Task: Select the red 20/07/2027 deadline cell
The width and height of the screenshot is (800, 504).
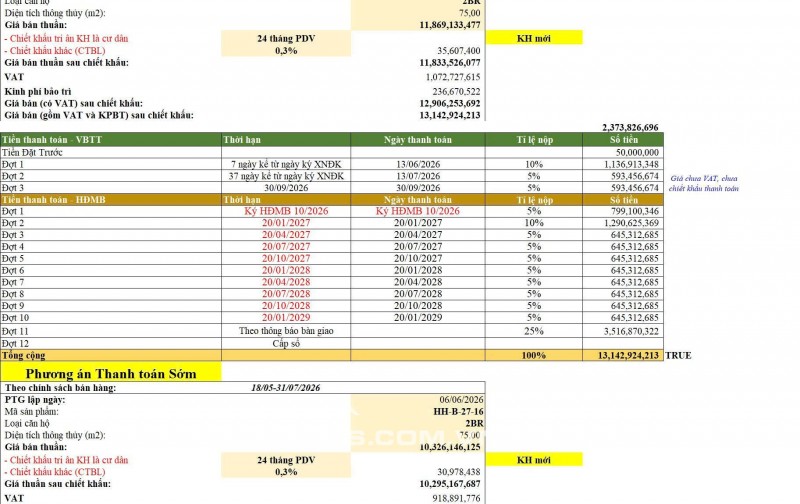Action: [286, 246]
